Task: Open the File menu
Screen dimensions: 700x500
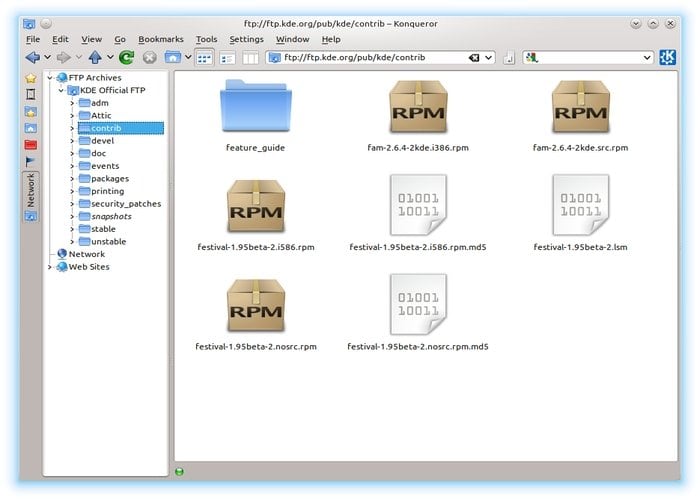Action: click(33, 39)
